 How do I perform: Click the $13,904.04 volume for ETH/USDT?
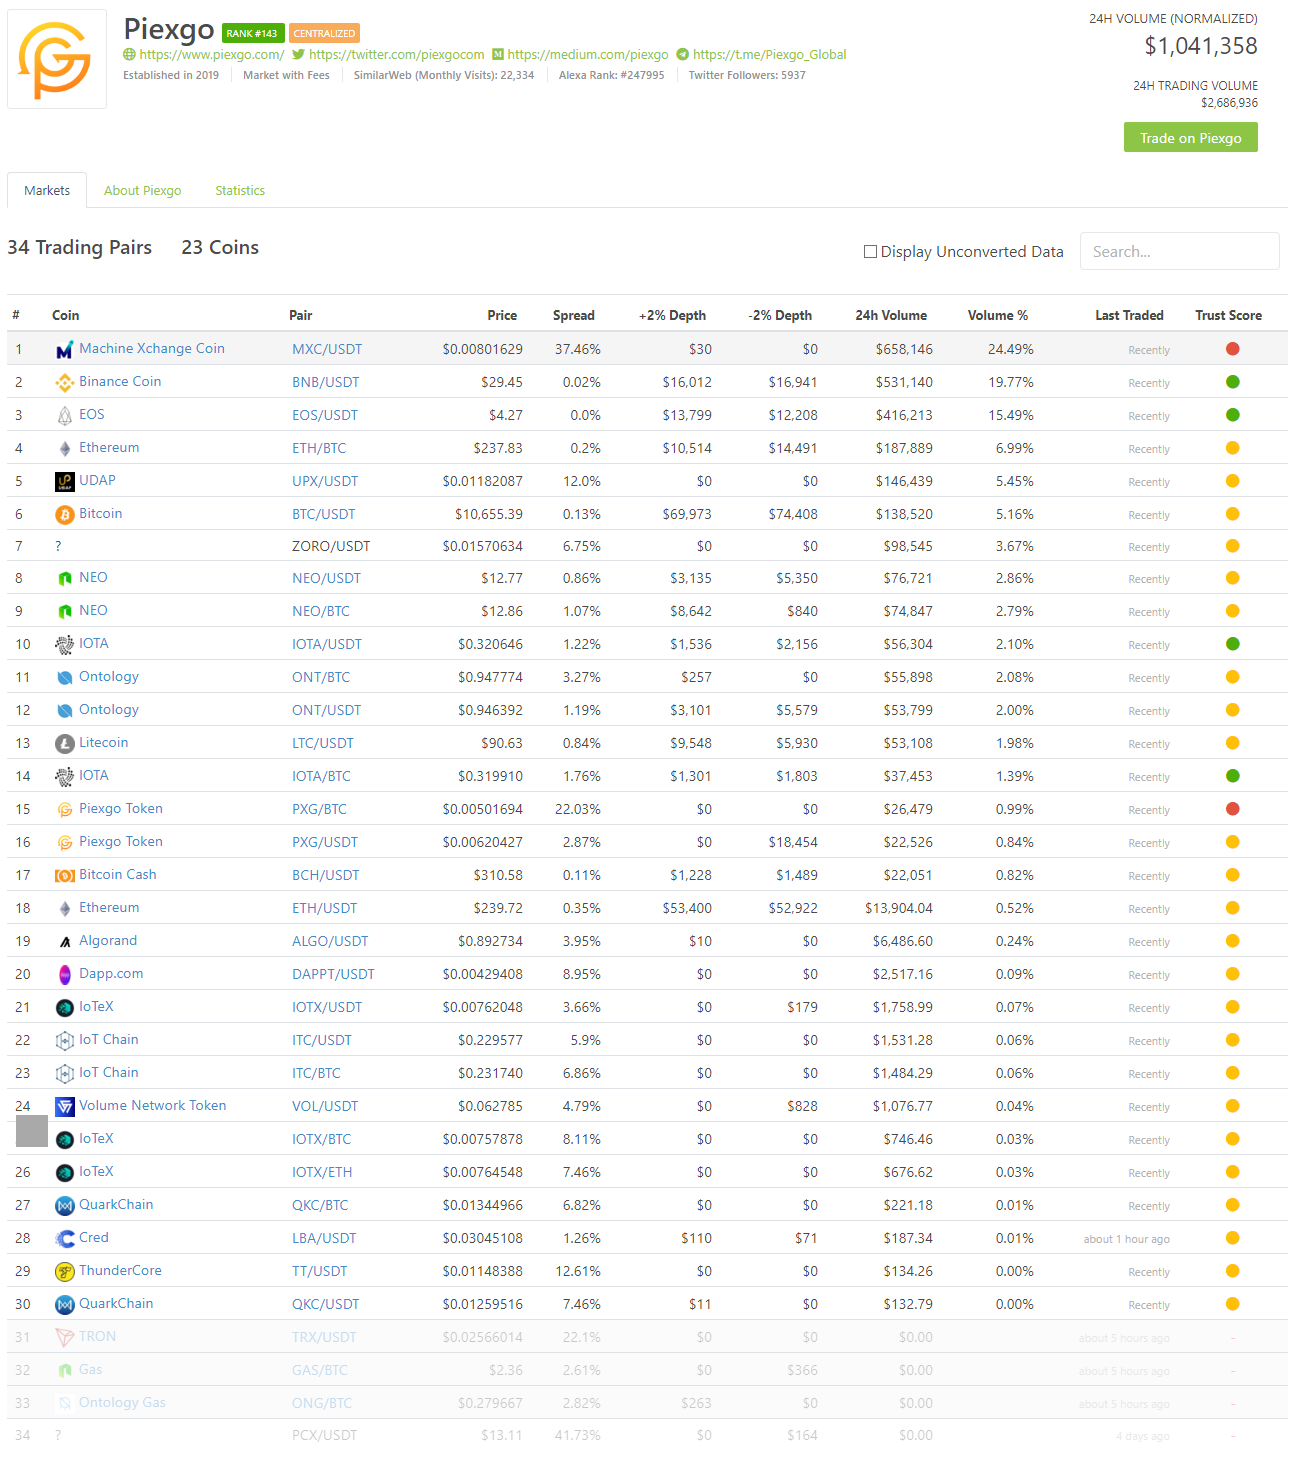(899, 909)
